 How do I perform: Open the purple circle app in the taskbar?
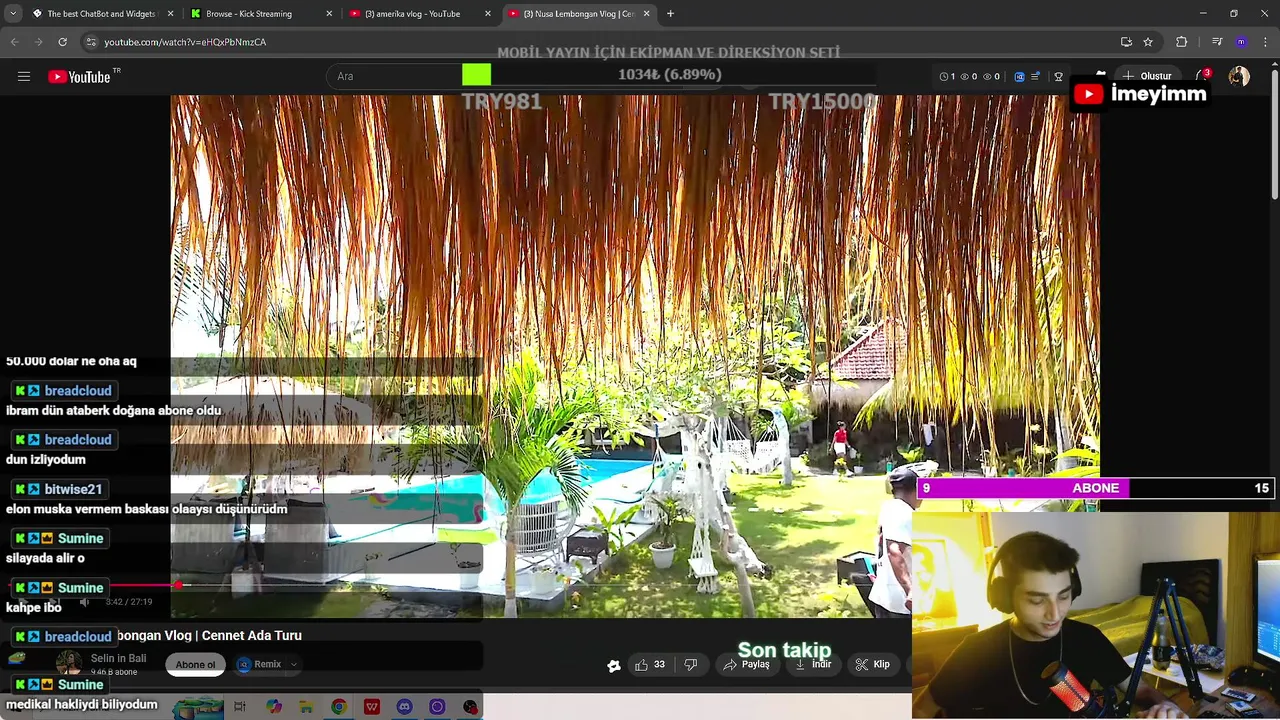(437, 707)
